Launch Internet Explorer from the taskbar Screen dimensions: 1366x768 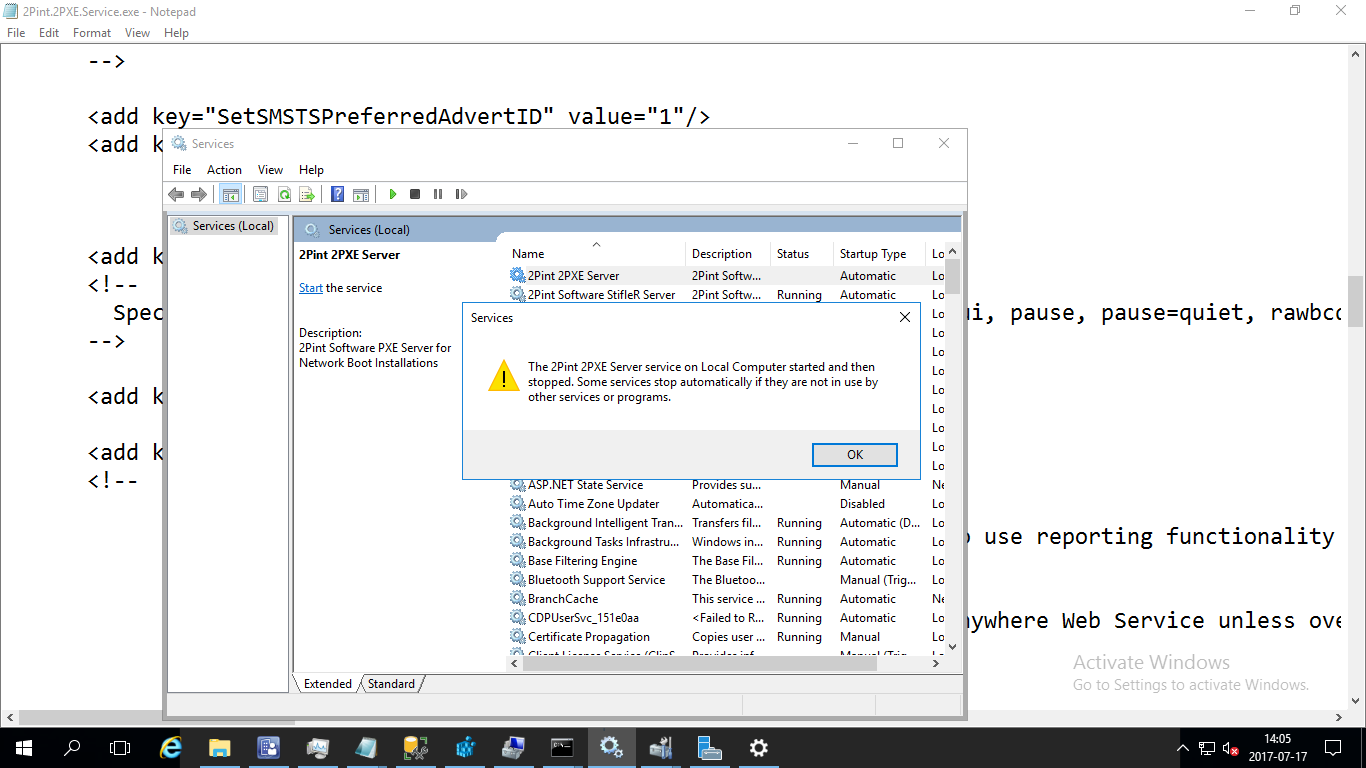tap(171, 747)
